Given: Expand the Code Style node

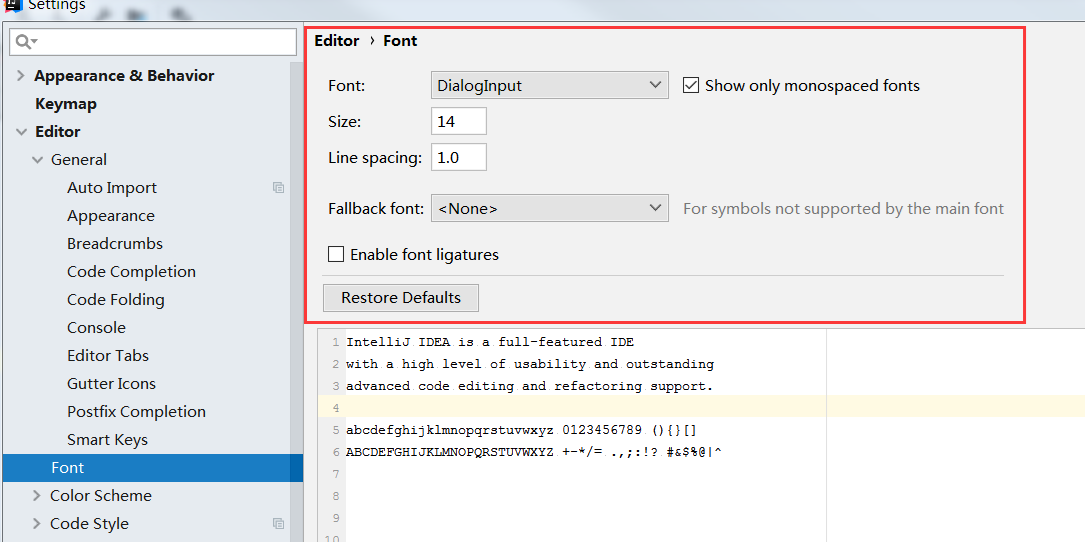Looking at the screenshot, I should pos(37,523).
